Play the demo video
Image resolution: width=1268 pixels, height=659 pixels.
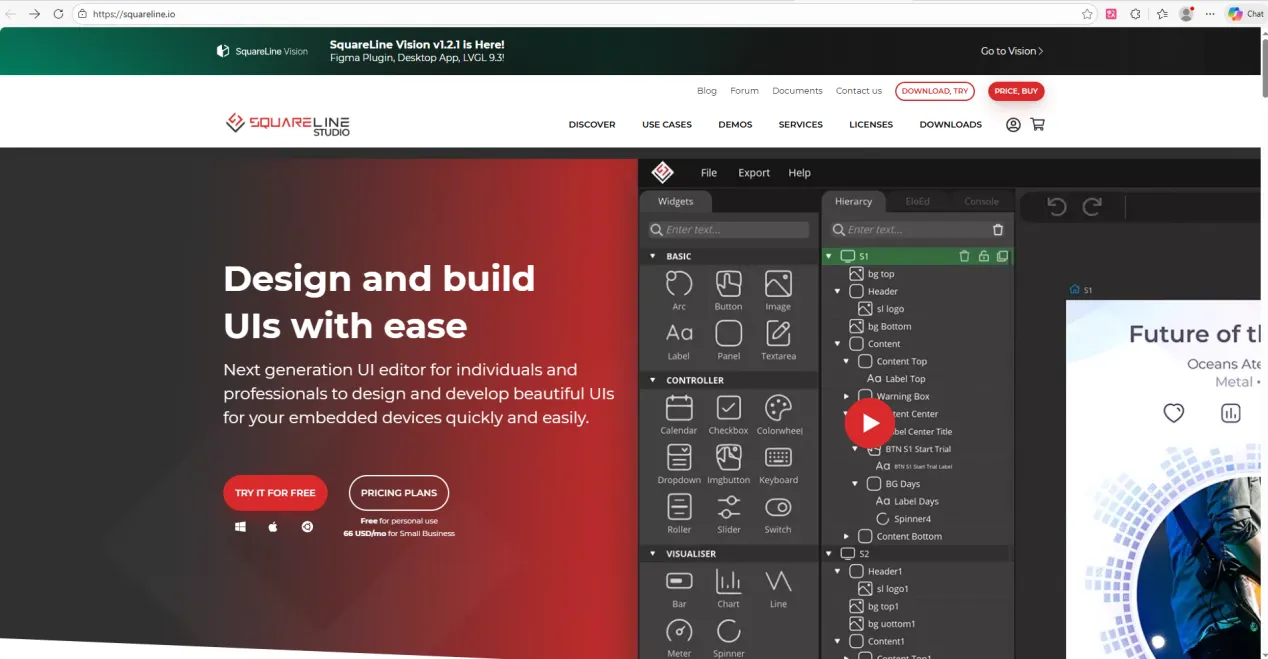tap(870, 423)
